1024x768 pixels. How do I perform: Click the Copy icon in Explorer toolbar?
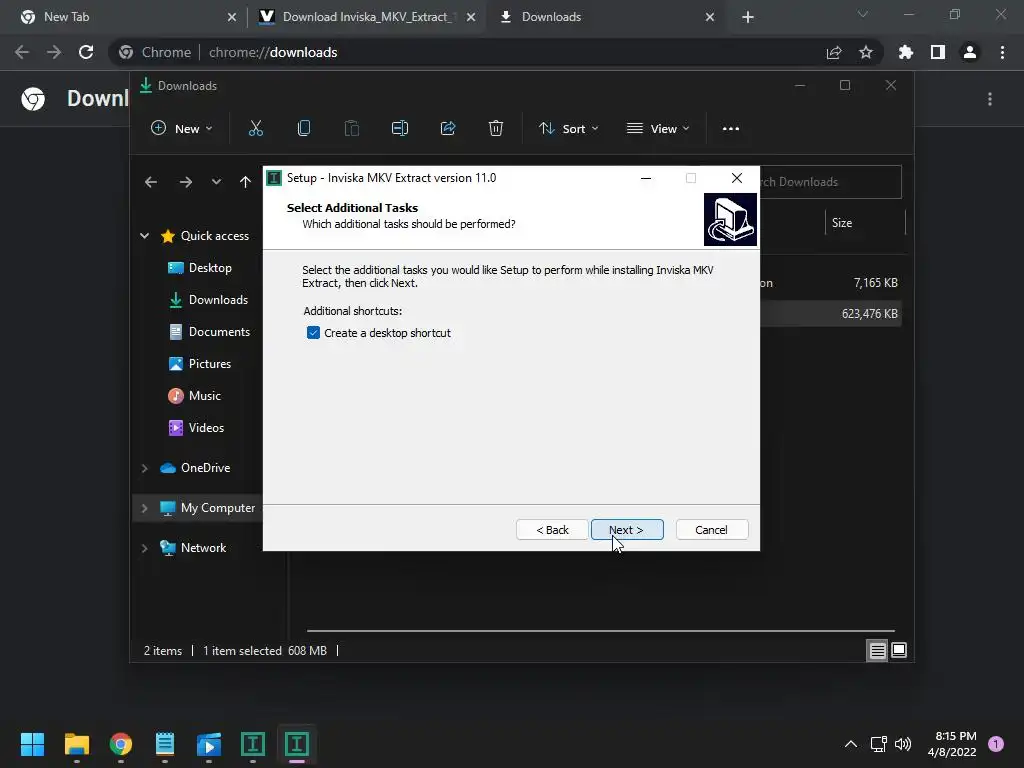coord(304,129)
